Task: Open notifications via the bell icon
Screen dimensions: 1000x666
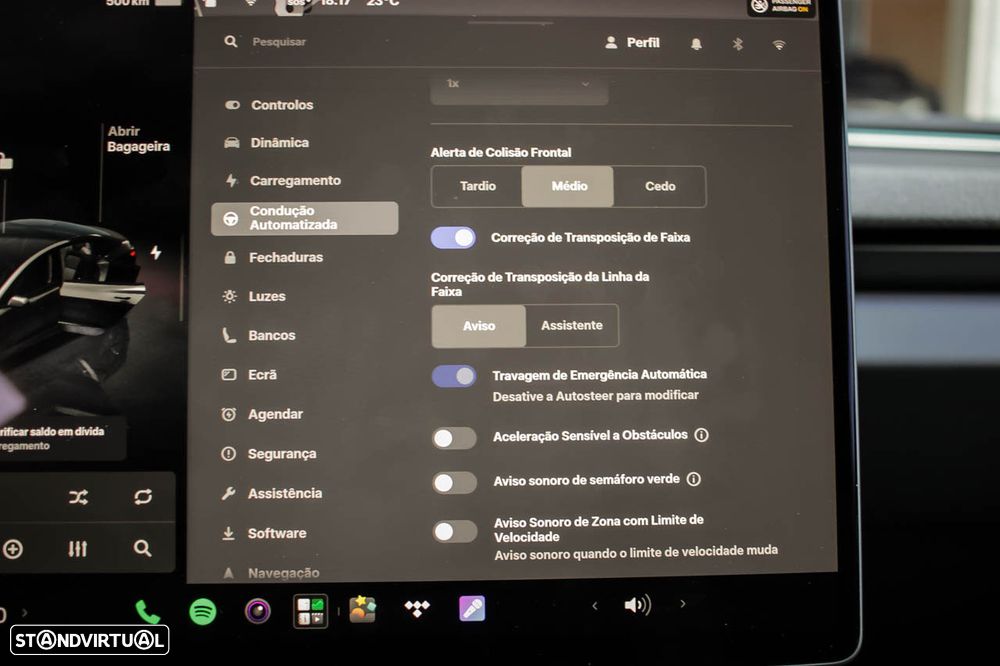Action: 696,44
